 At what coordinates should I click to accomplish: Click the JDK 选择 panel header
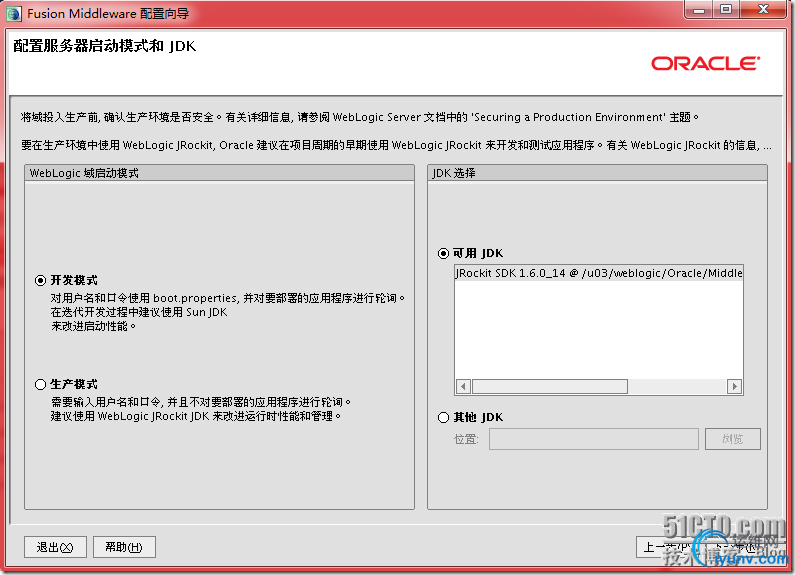tap(597, 173)
